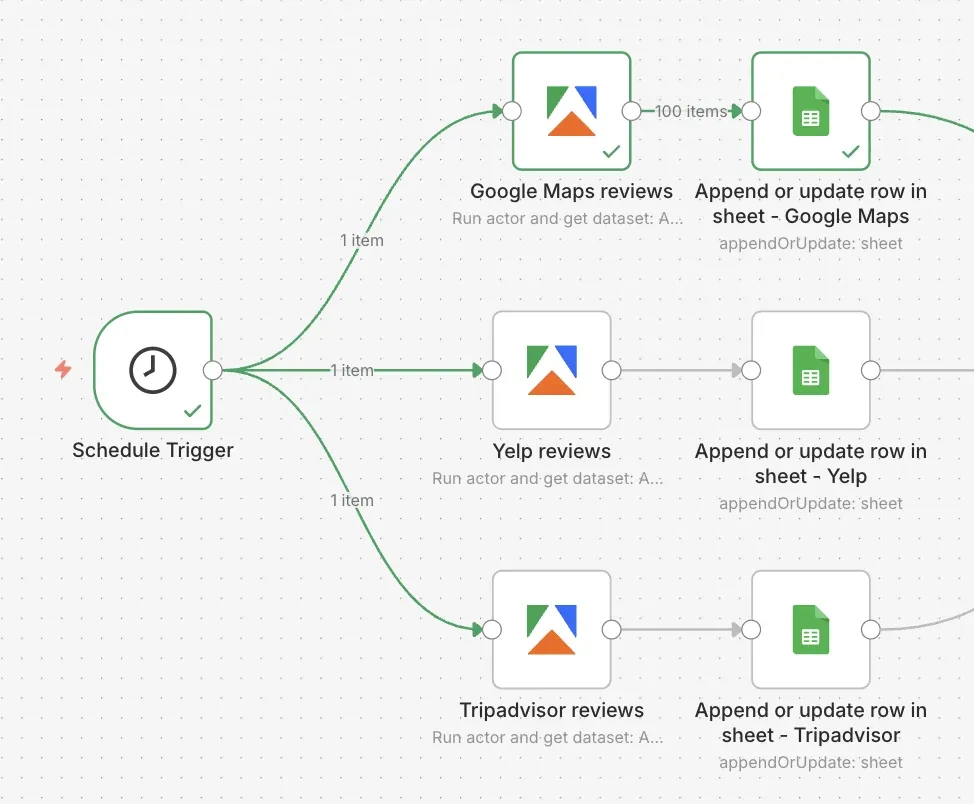Click the 'Google Maps reviews' node label
The image size is (974, 804).
coord(571,191)
